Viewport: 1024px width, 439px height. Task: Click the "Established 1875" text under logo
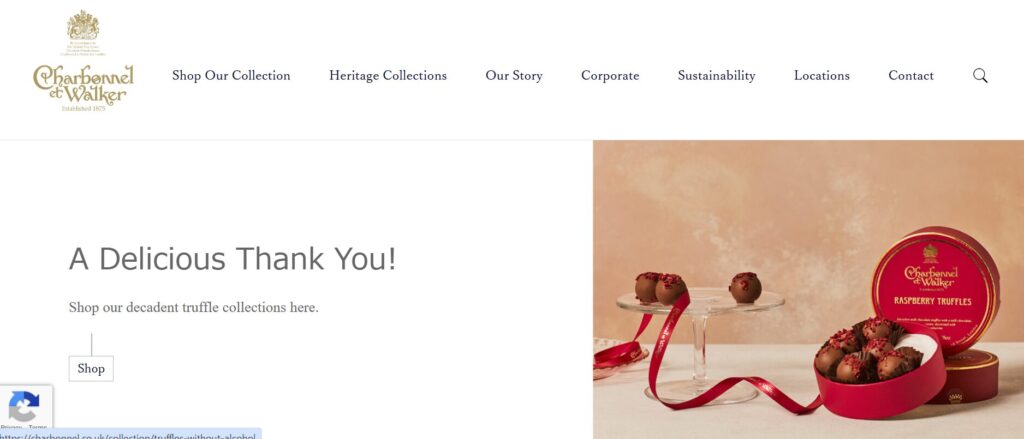(x=83, y=108)
